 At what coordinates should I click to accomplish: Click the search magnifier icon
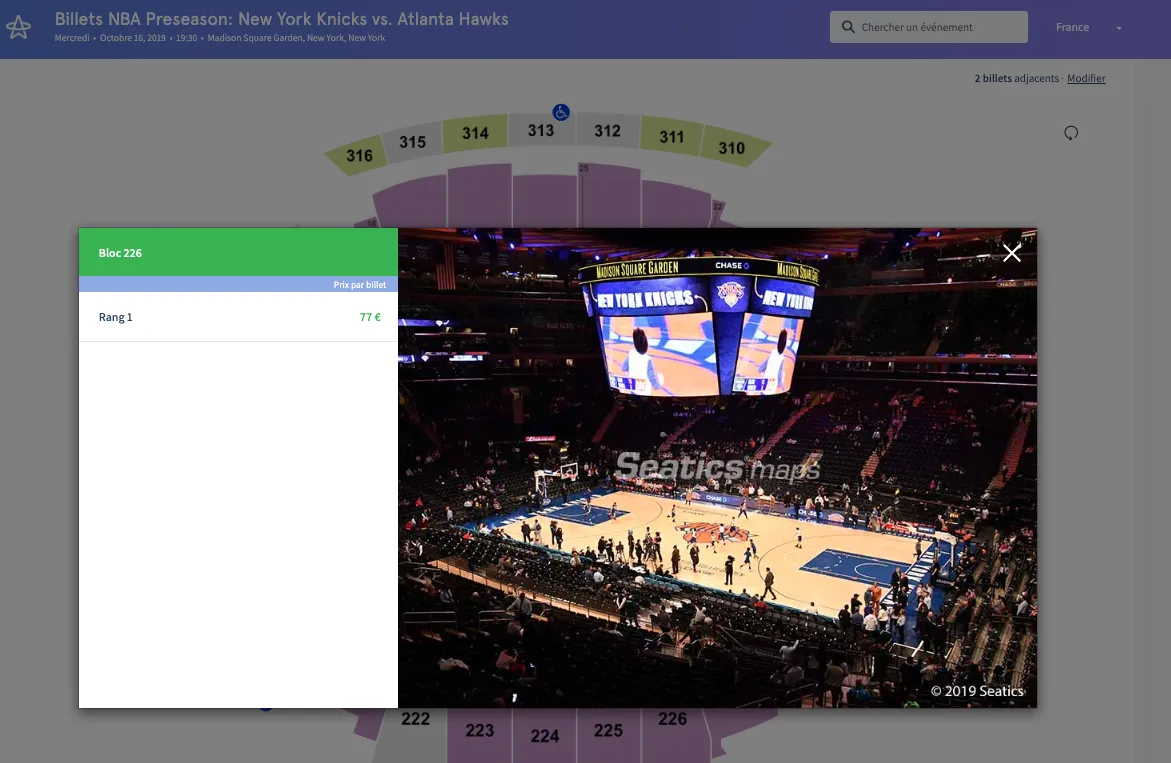[848, 28]
